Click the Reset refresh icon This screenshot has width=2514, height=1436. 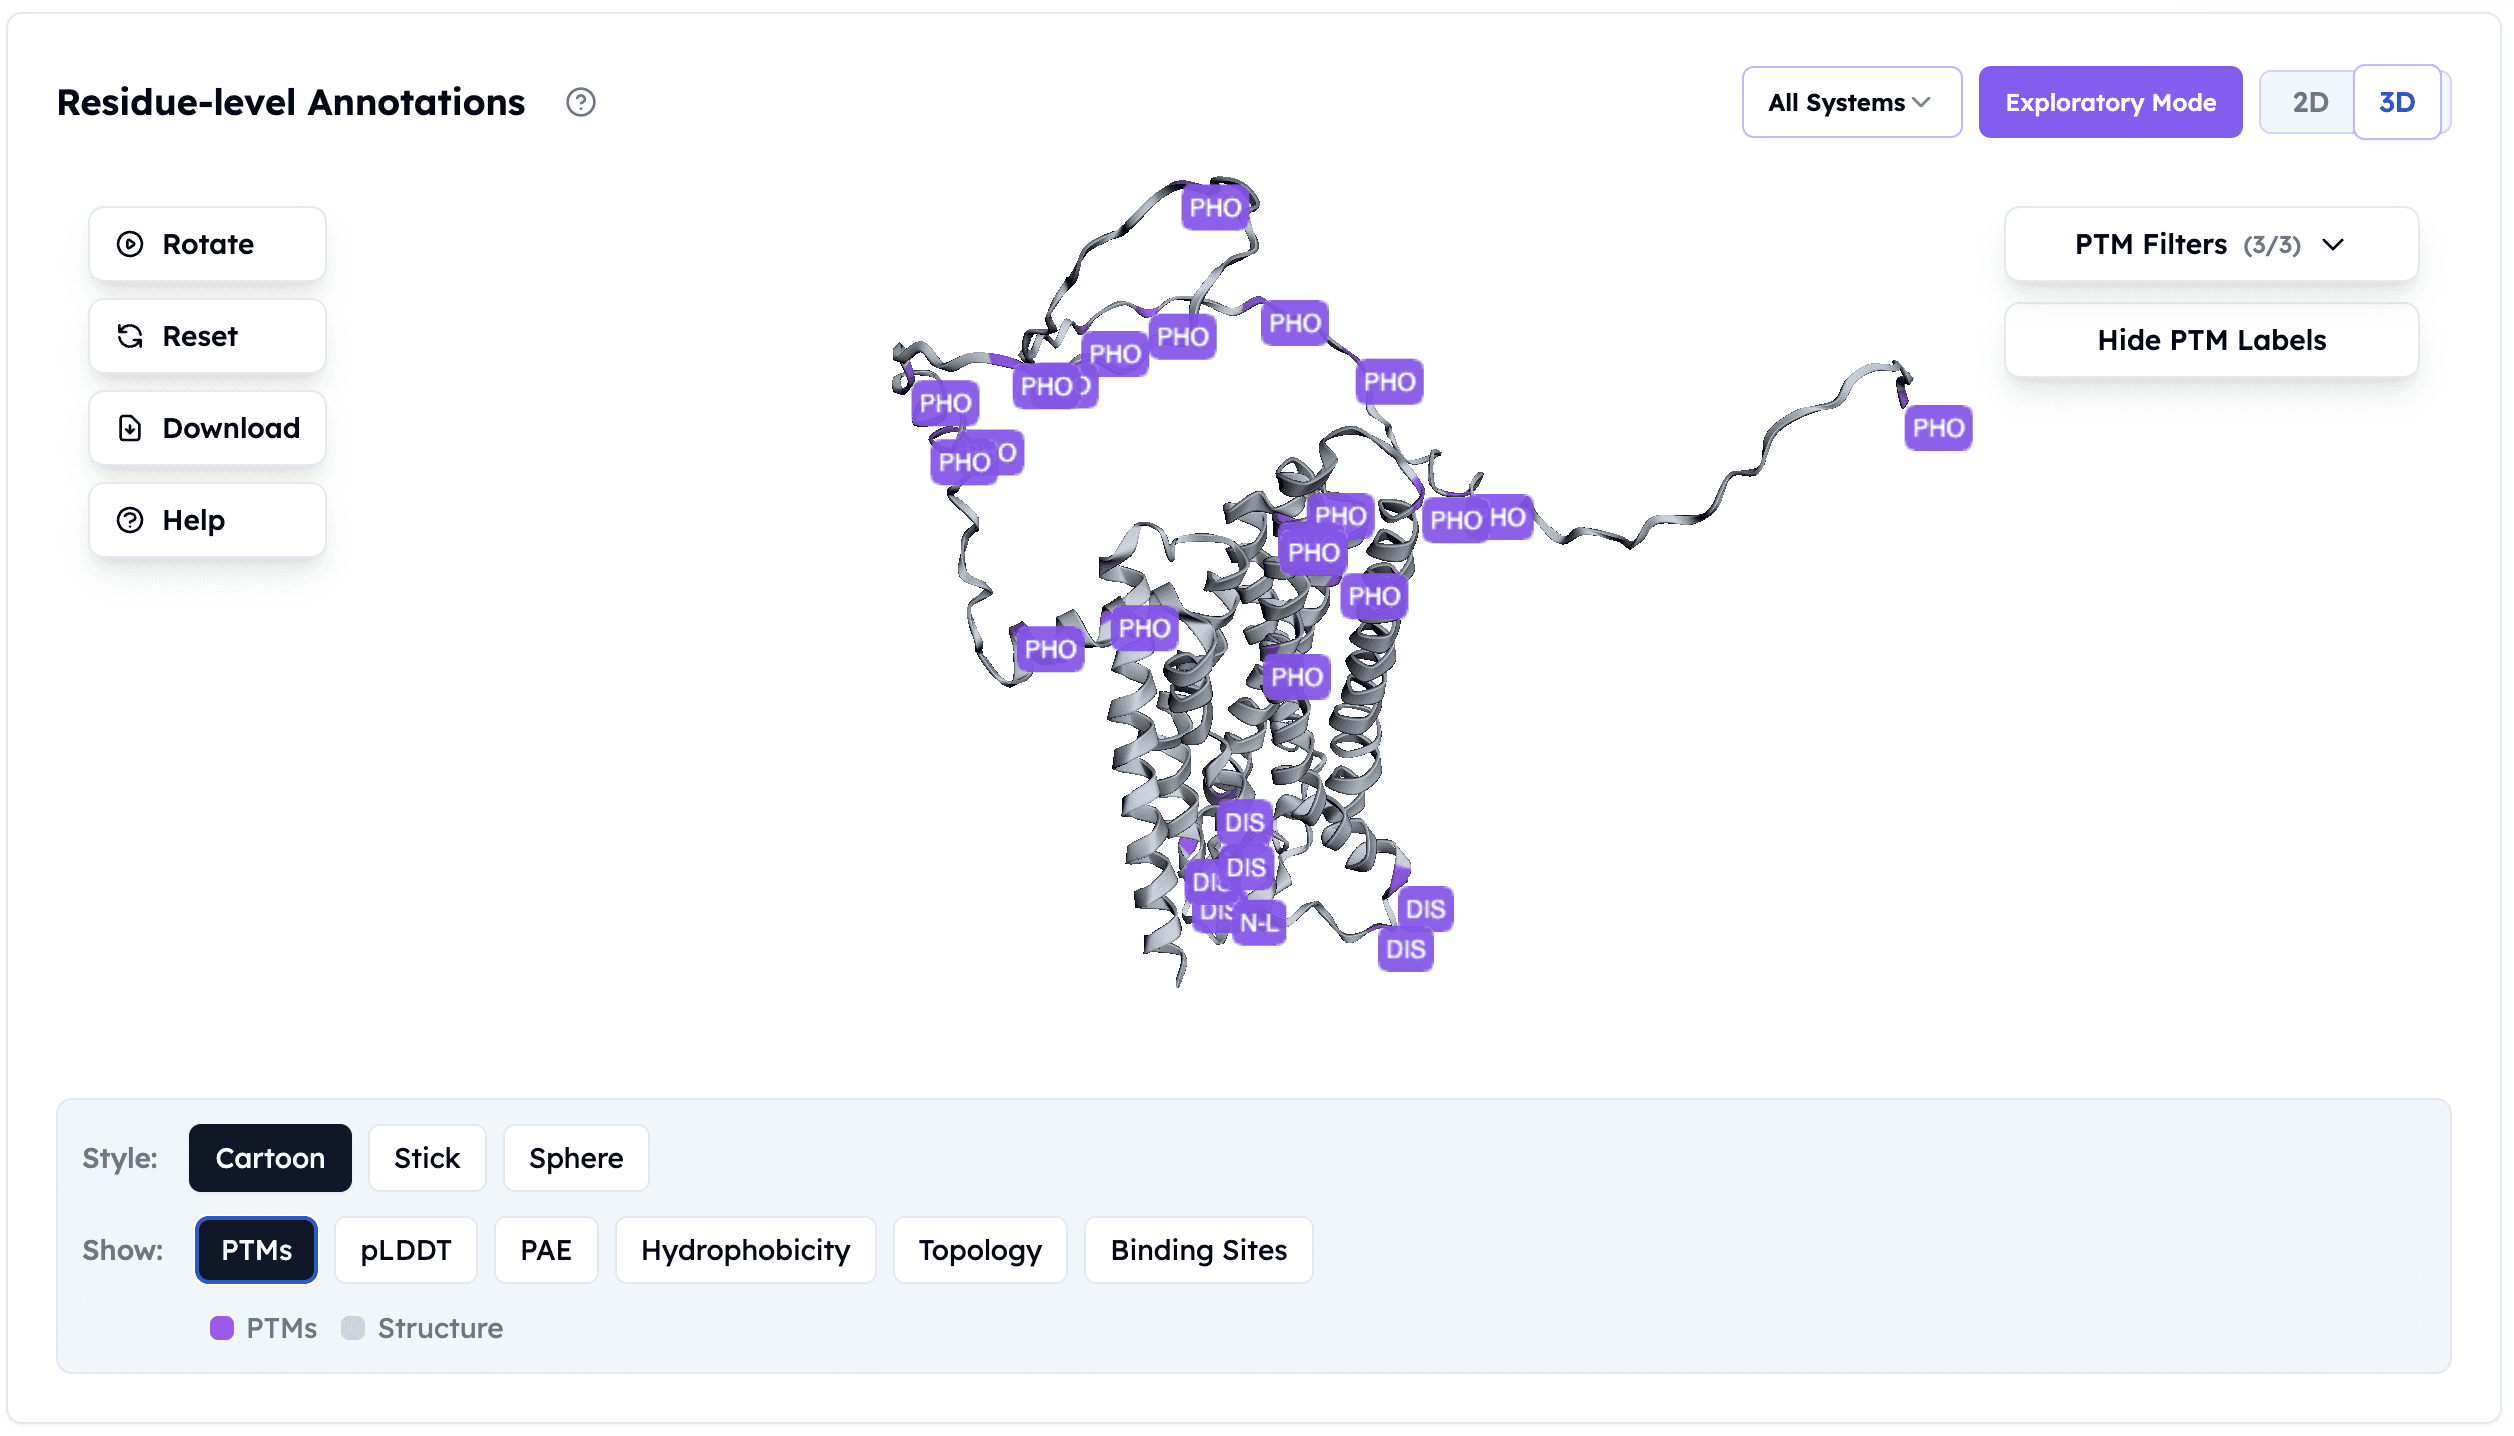[130, 336]
